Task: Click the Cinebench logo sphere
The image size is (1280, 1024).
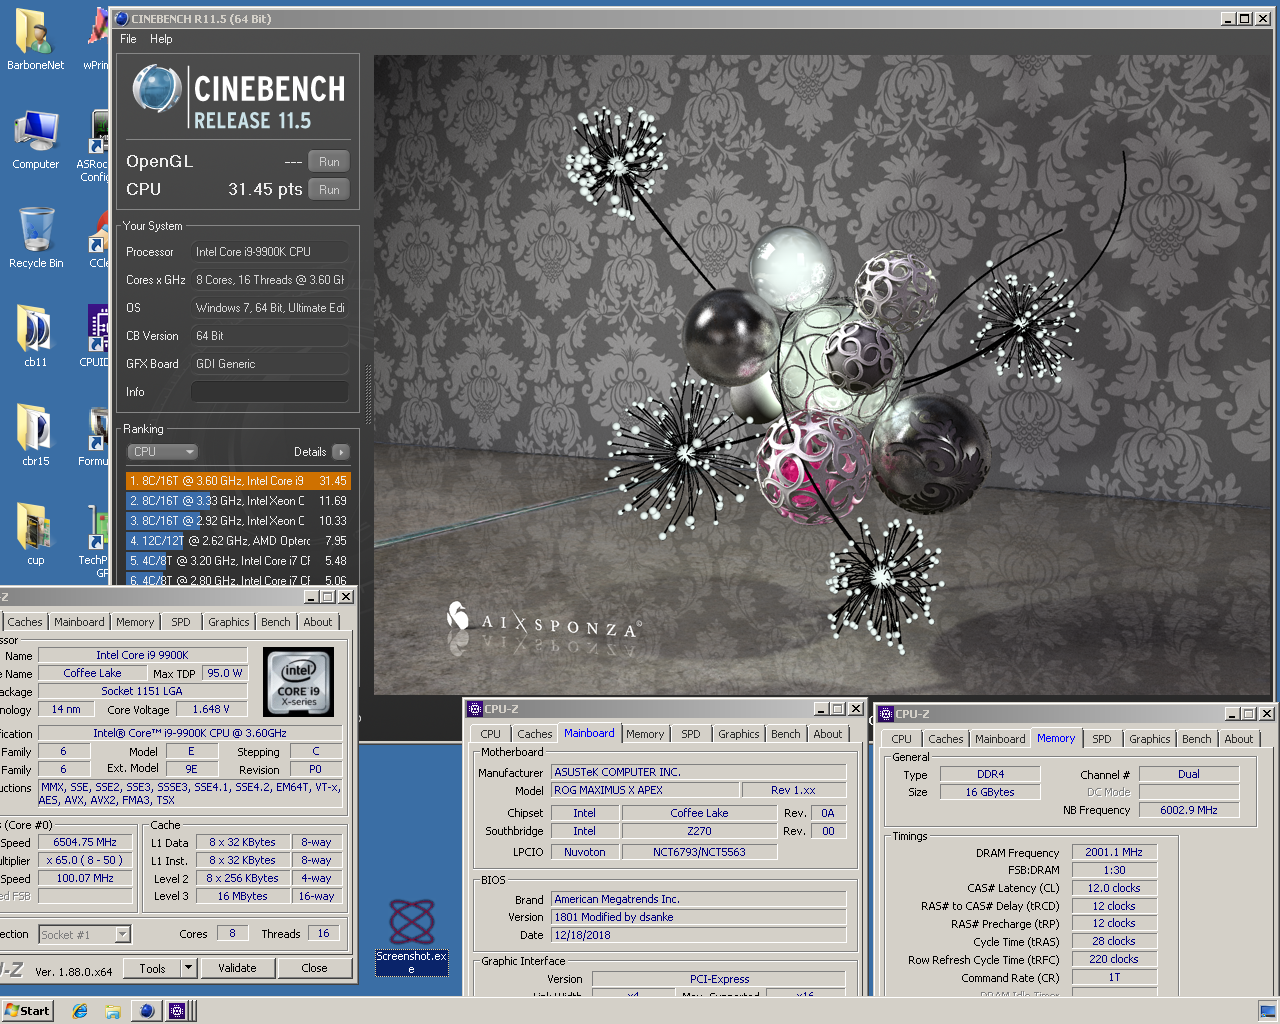Action: 156,88
